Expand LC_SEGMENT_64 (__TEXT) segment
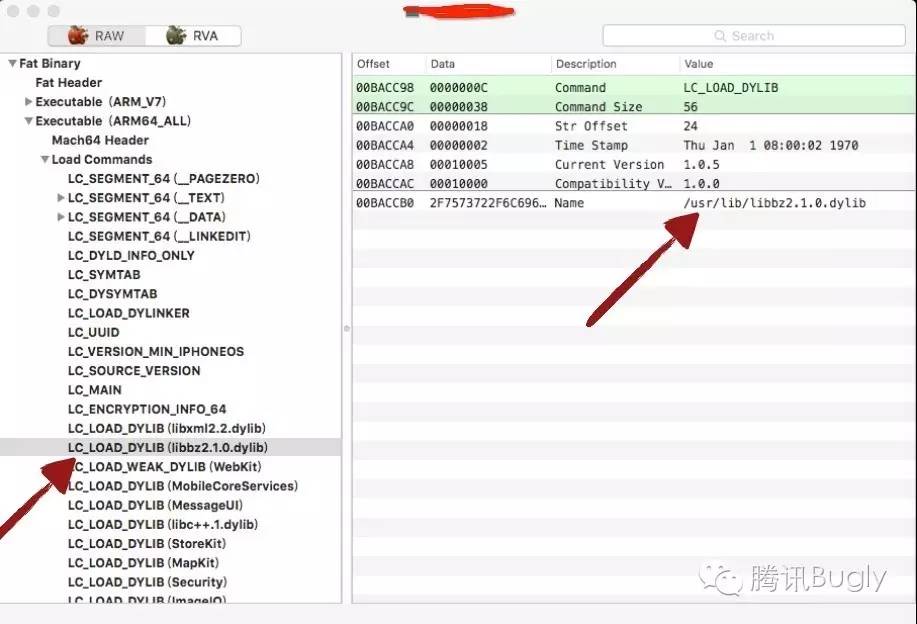The image size is (917, 624). 61,198
